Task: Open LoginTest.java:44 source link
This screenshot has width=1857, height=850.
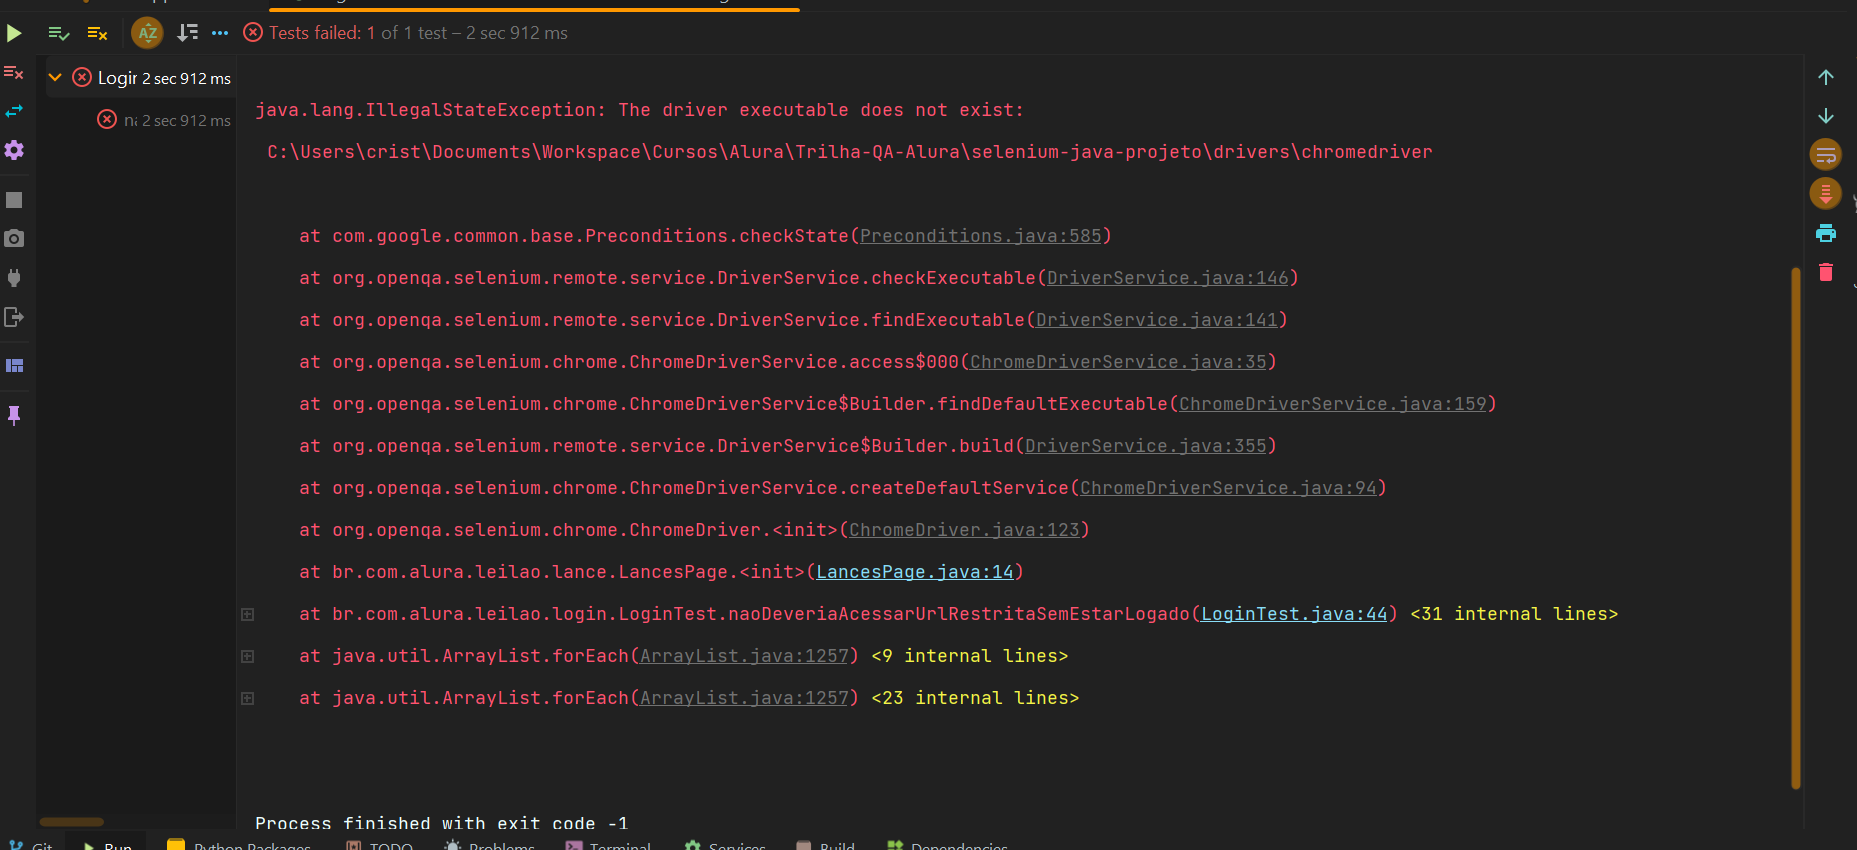Action: [x=1294, y=614]
